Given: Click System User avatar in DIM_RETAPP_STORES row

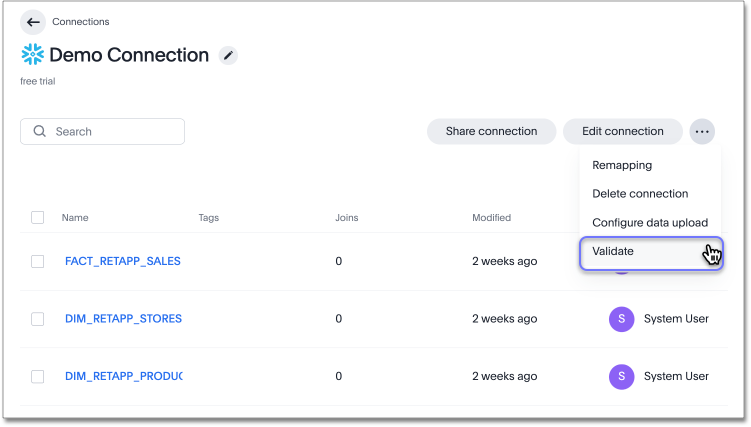Looking at the screenshot, I should [x=621, y=319].
